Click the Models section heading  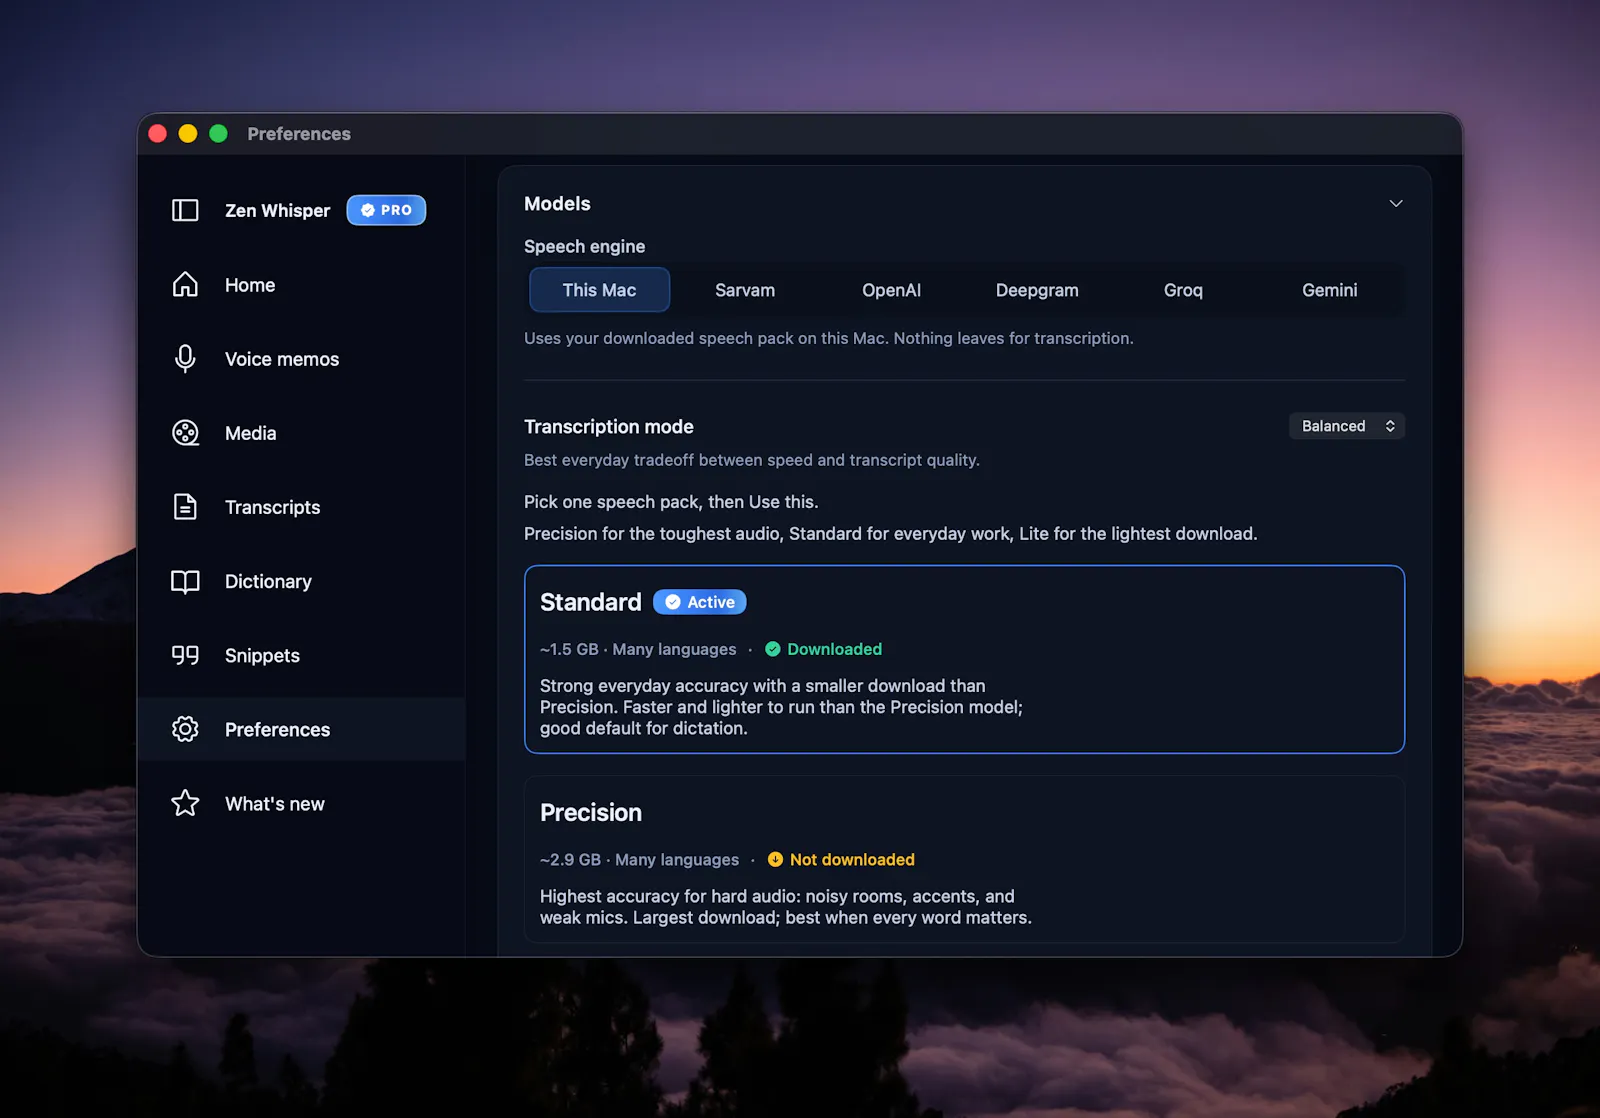pyautogui.click(x=557, y=203)
